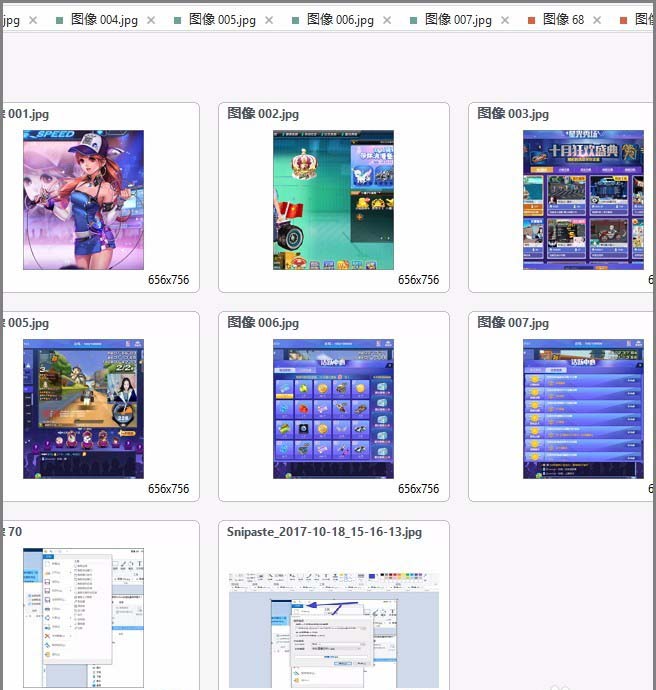Screen dimensions: 656x690
Task: Click the 图像 003.jpg file name
Action: click(x=513, y=114)
